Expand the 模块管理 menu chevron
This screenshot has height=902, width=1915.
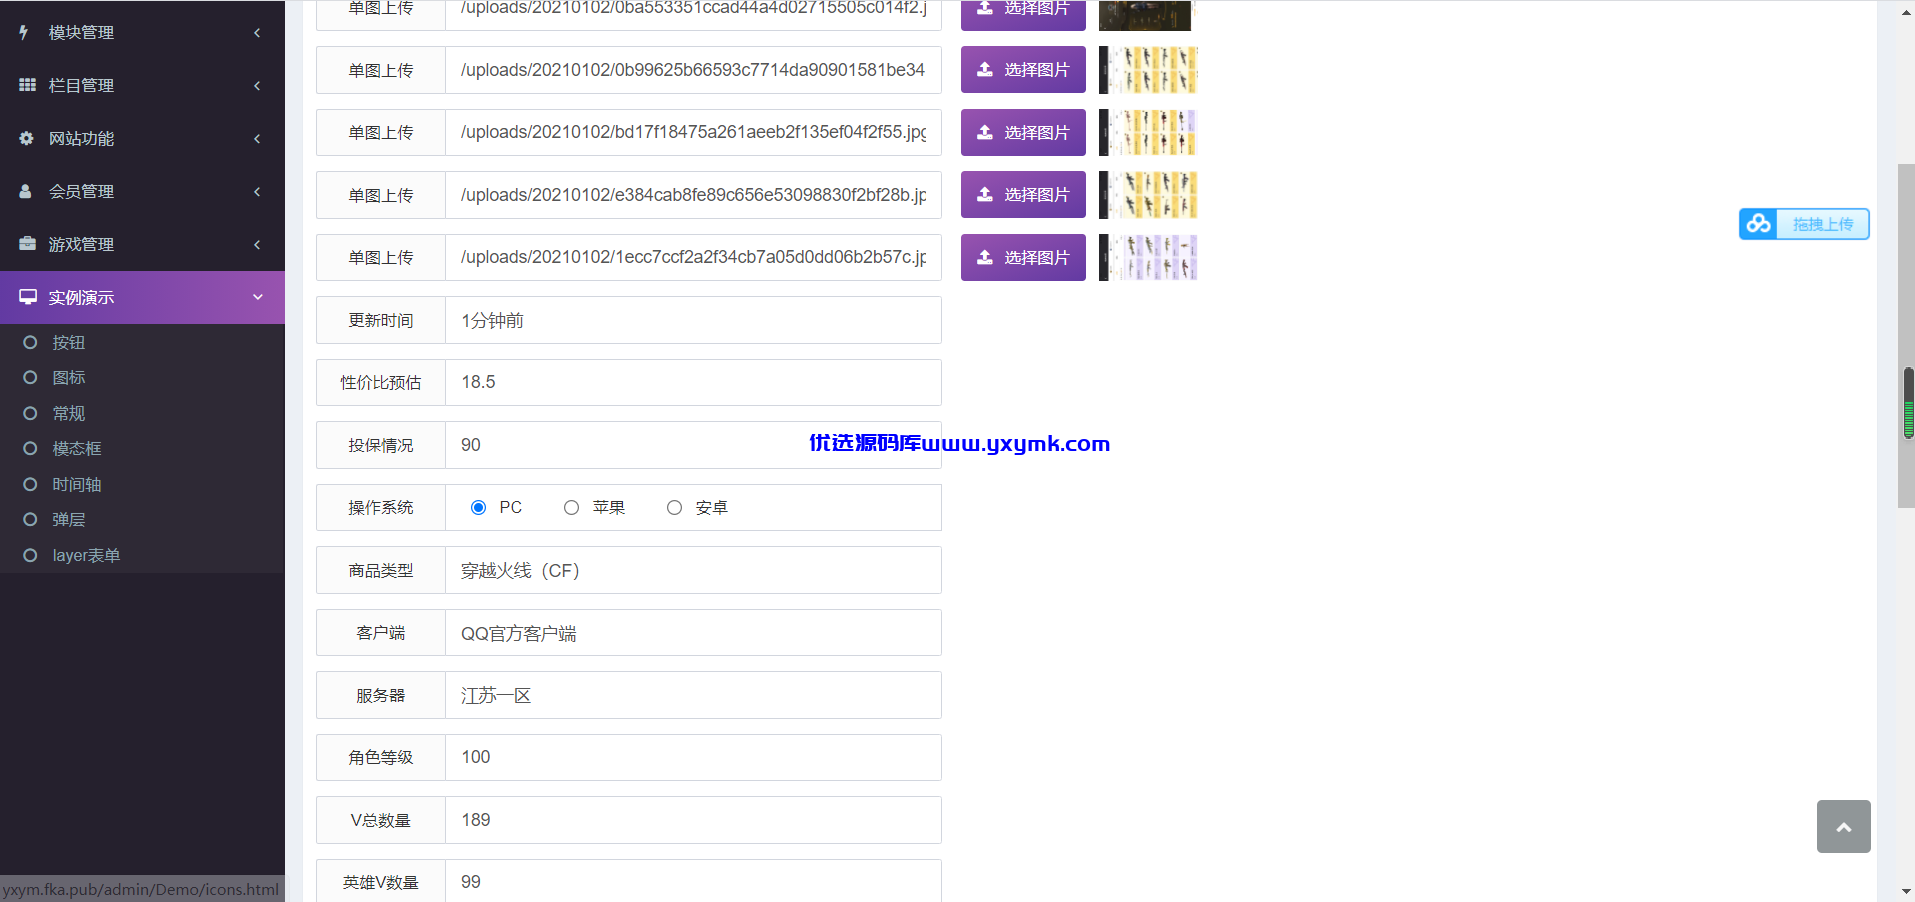point(257,33)
